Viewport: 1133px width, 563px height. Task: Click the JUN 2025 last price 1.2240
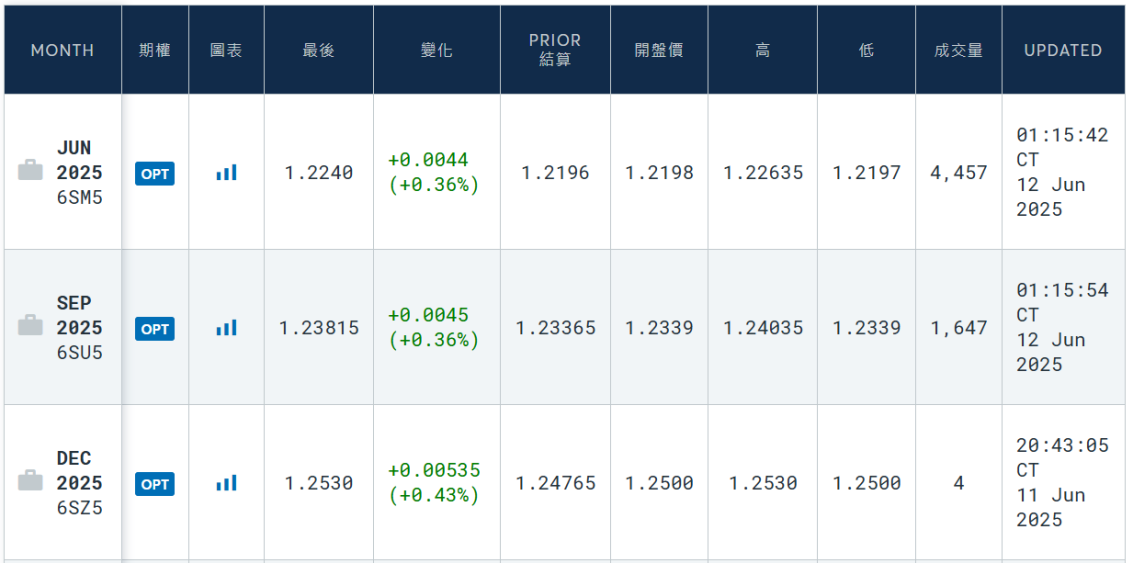[x=319, y=173]
